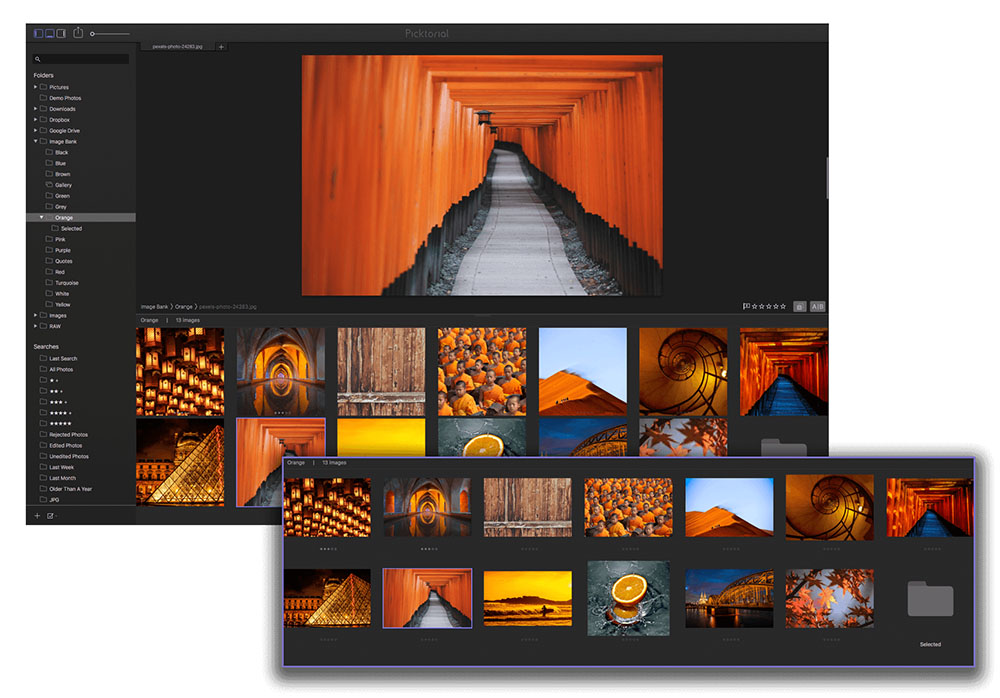The height and width of the screenshot is (698, 1000).
Task: Open the A|B compare view
Action: pos(817,306)
